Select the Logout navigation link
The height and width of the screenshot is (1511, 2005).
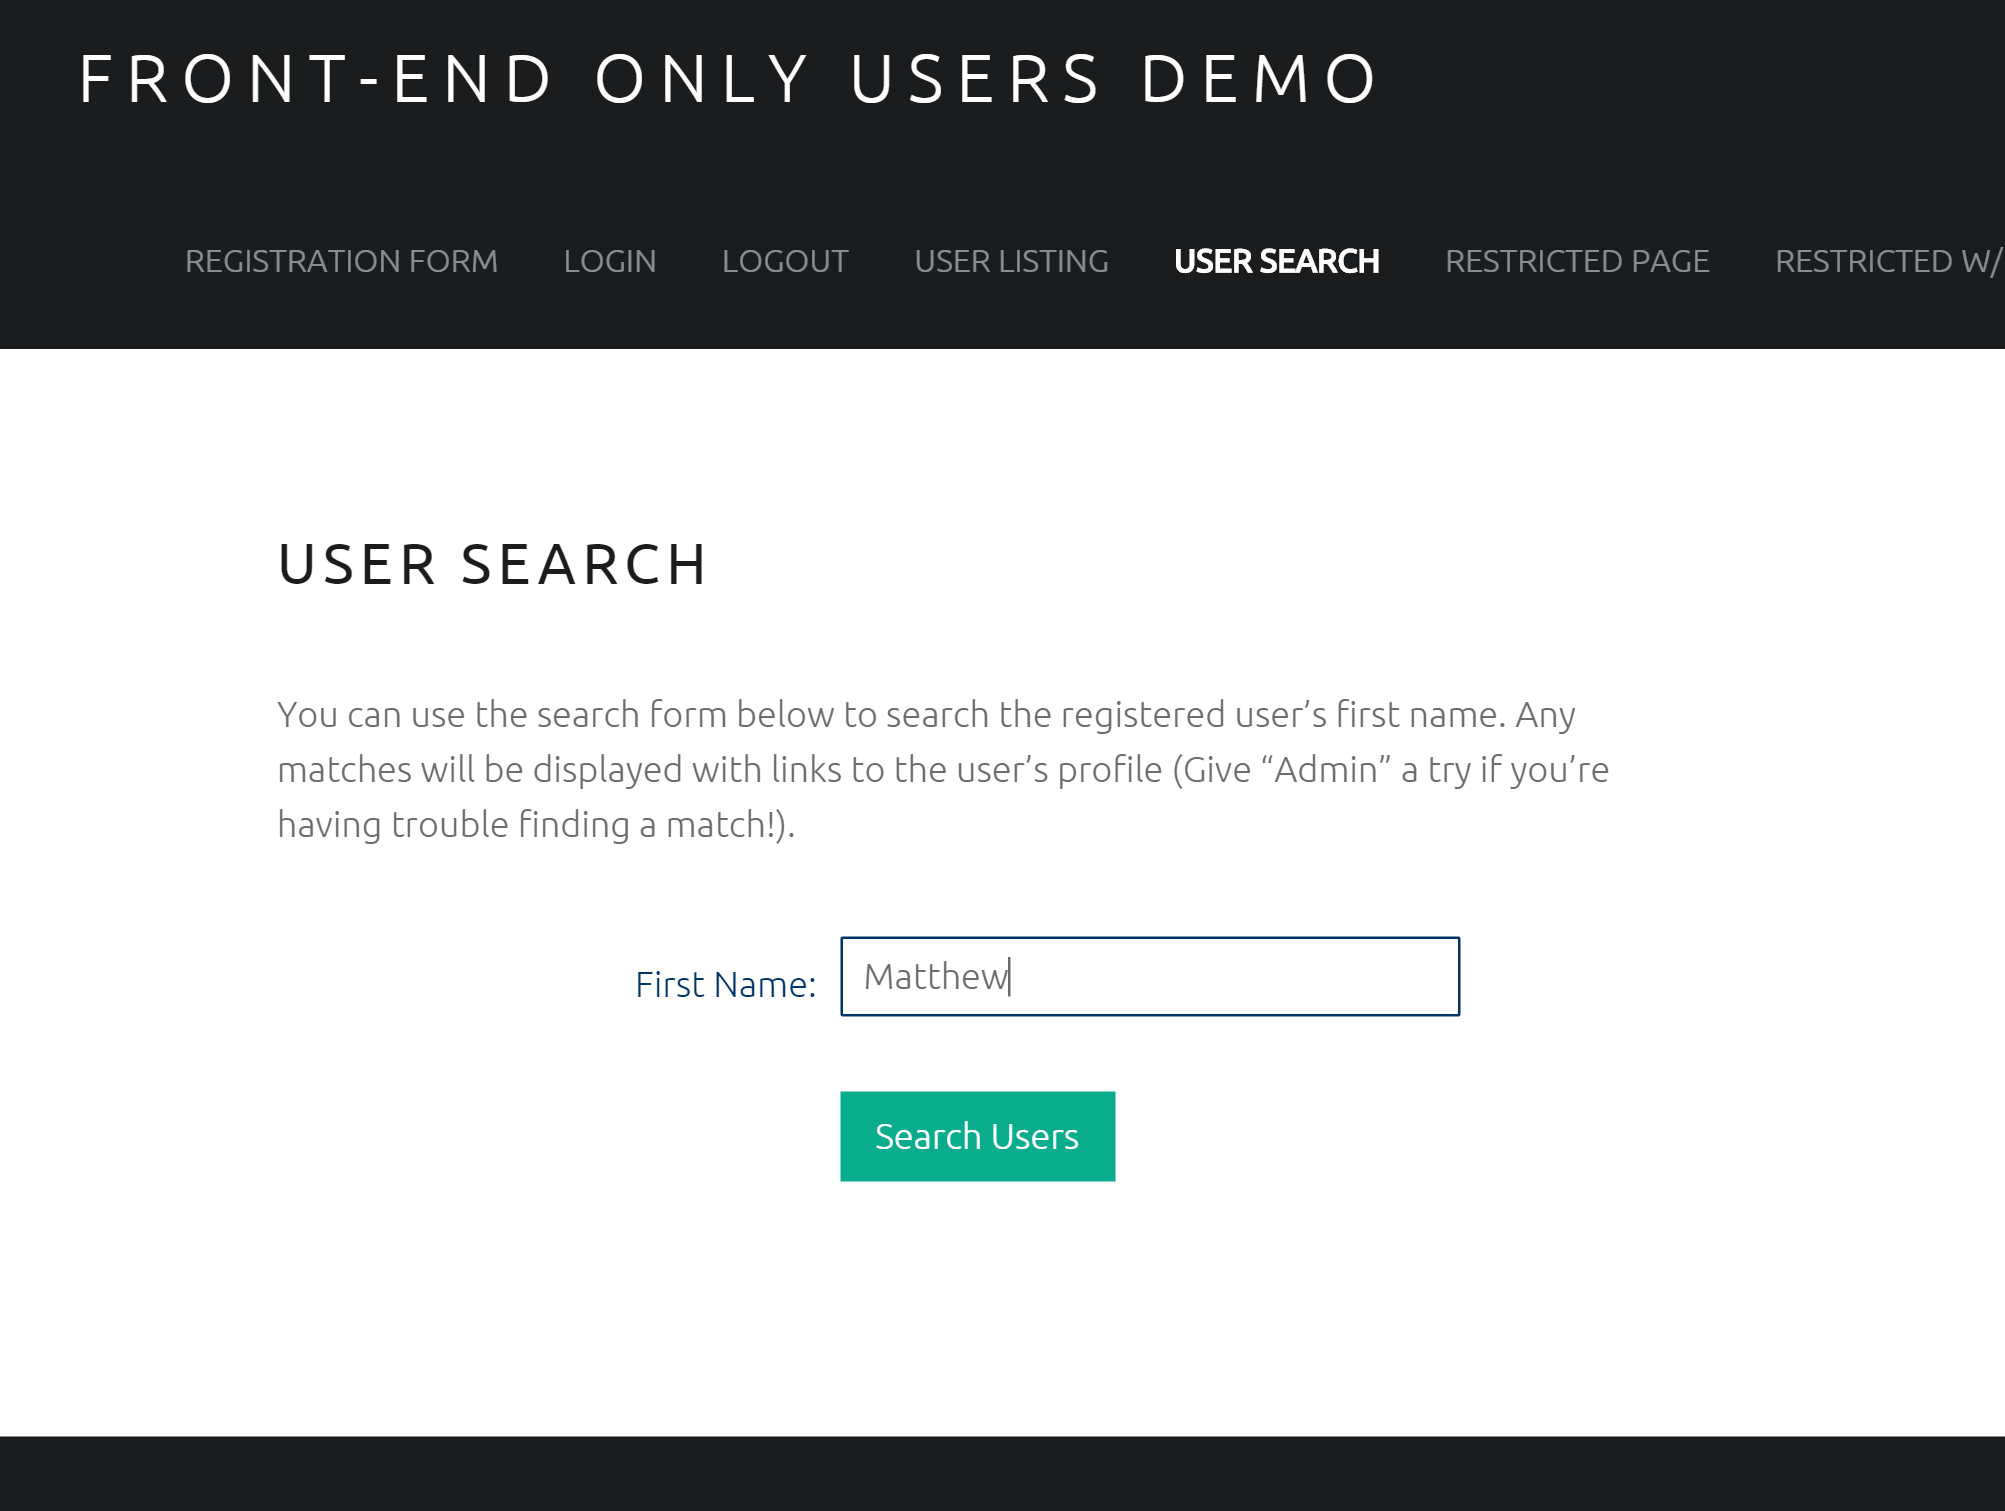pyautogui.click(x=785, y=261)
